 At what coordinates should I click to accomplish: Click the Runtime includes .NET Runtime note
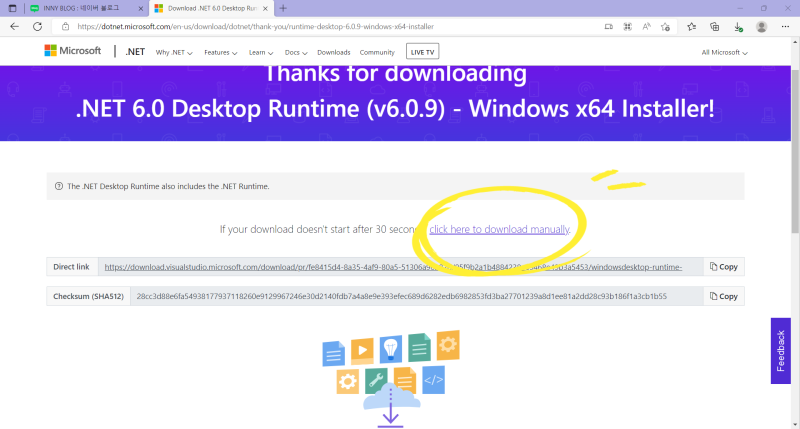tap(168, 186)
